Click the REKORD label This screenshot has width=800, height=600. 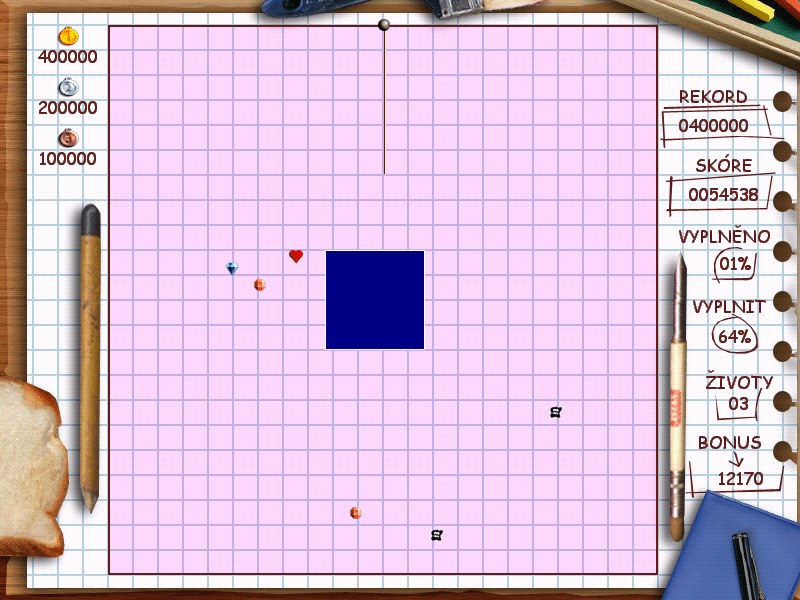pos(713,97)
